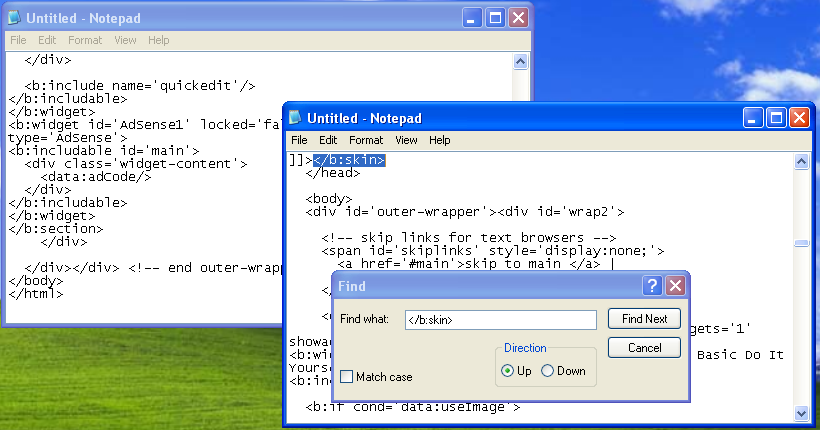Screen dimensions: 820x430
Task: Open View menu in front Notepad window
Action: [406, 140]
